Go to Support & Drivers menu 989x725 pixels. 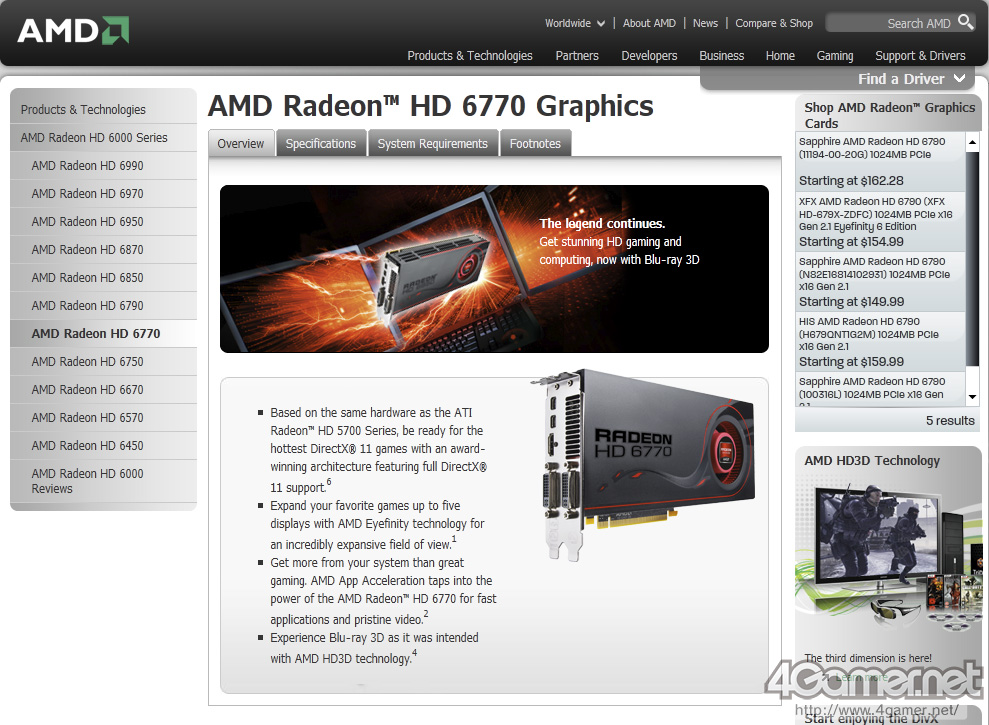click(x=920, y=56)
